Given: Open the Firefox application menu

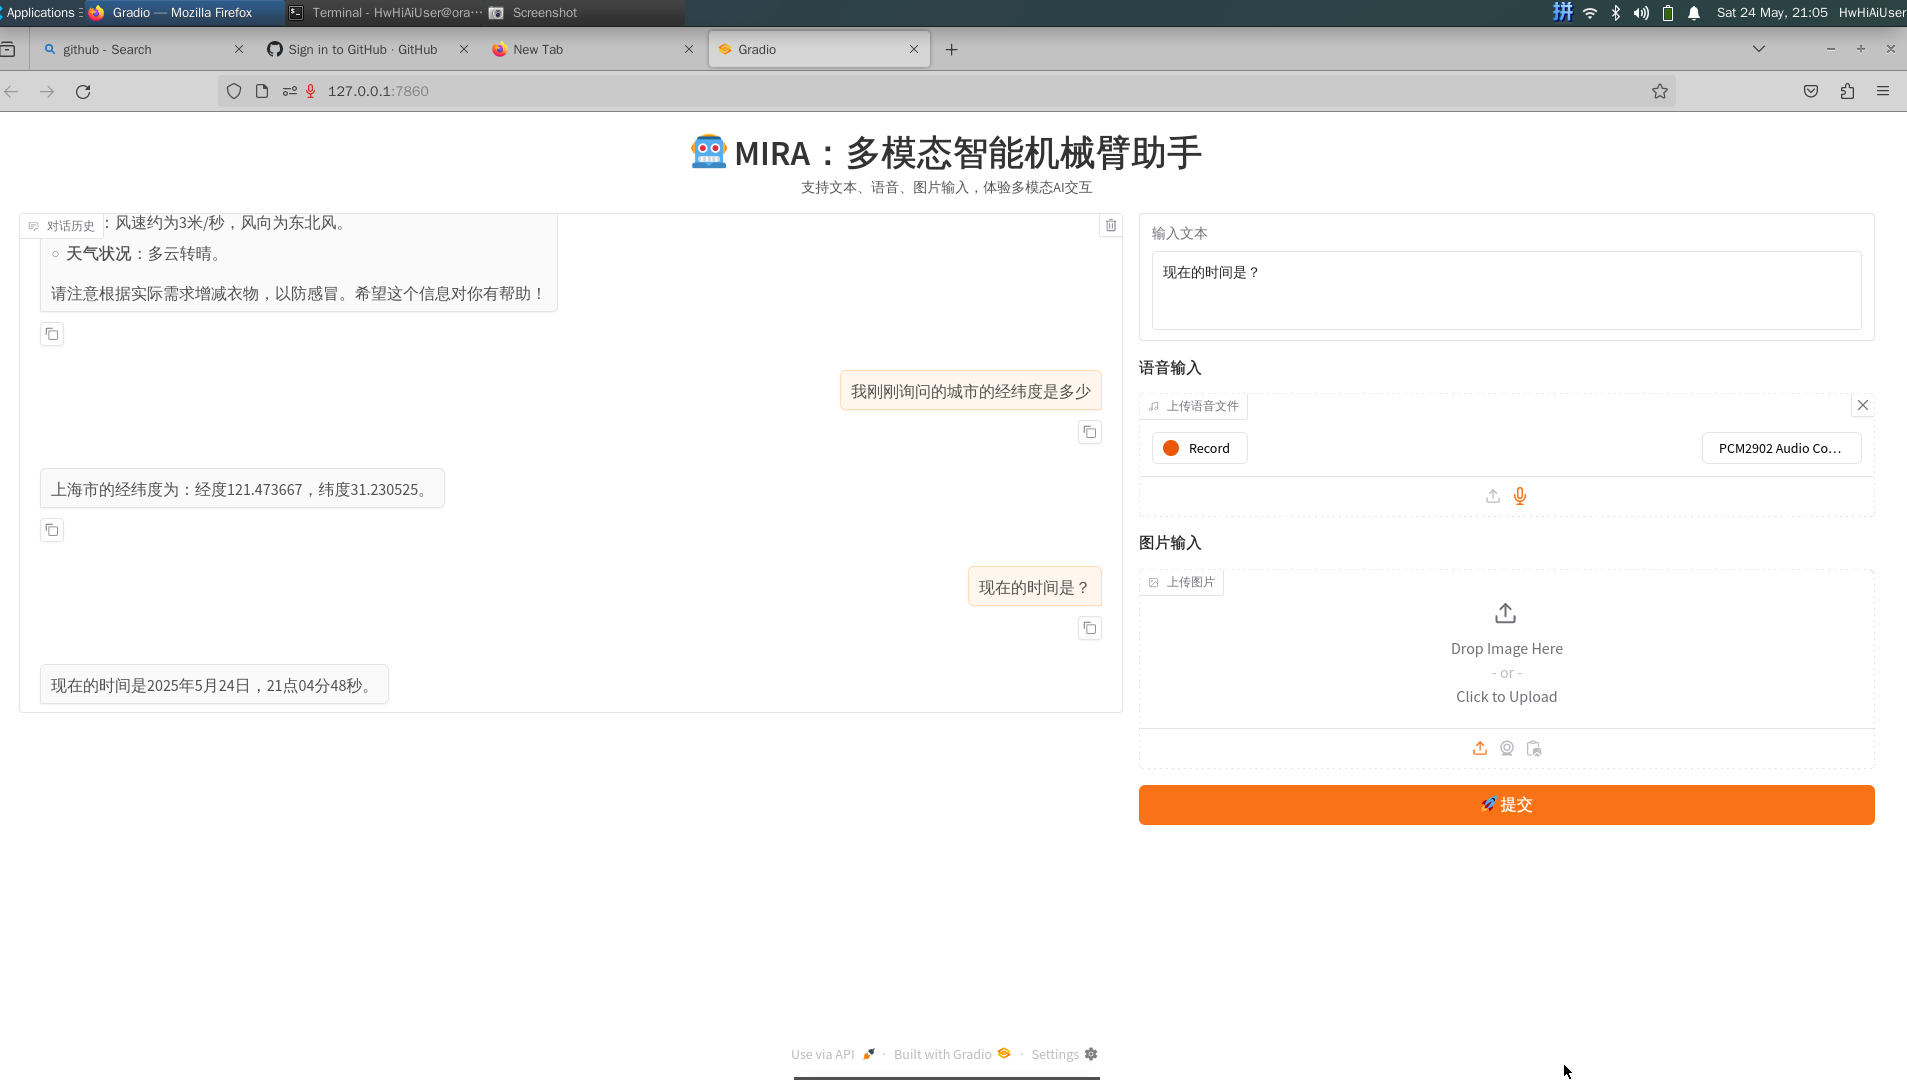Looking at the screenshot, I should point(1884,91).
